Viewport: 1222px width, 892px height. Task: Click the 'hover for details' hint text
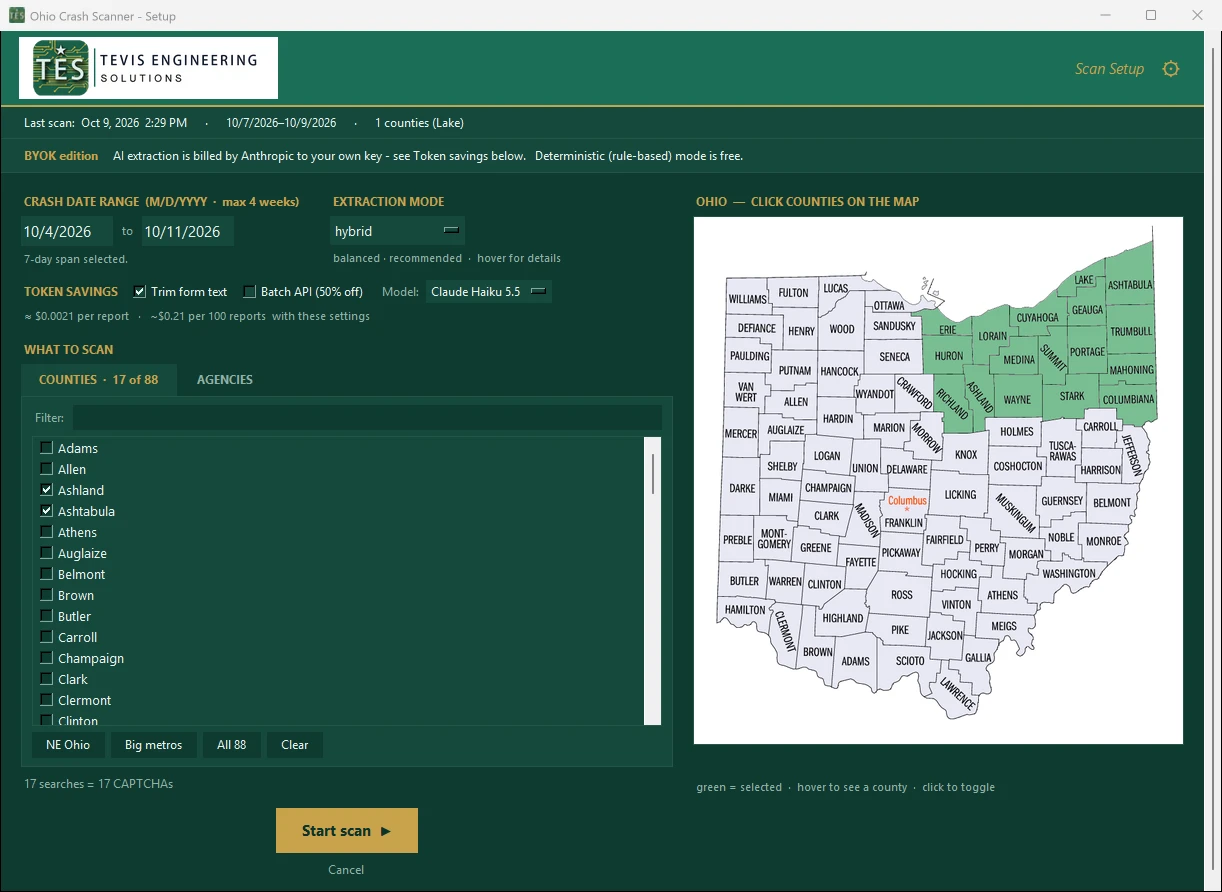tap(519, 258)
